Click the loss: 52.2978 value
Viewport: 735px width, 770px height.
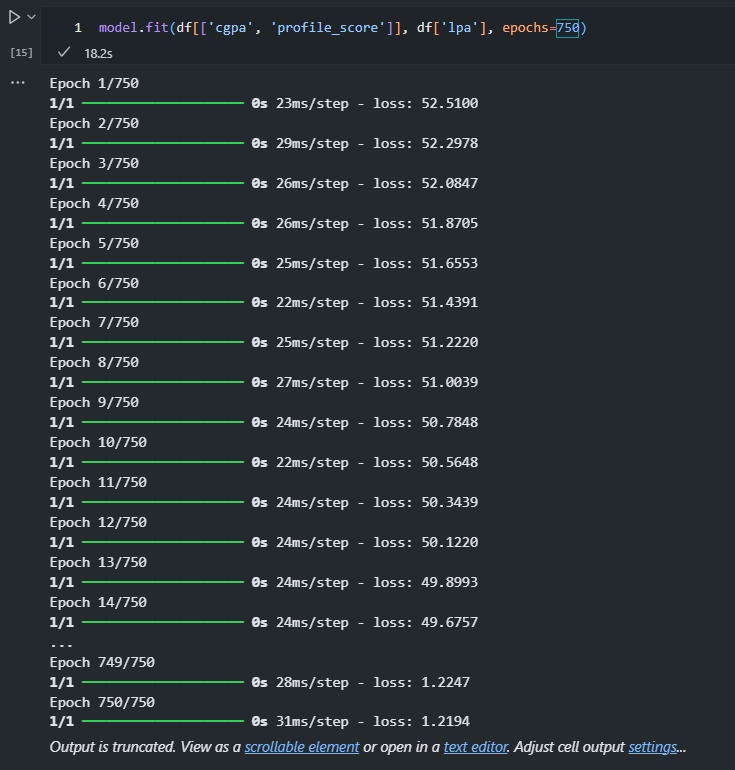tap(426, 143)
